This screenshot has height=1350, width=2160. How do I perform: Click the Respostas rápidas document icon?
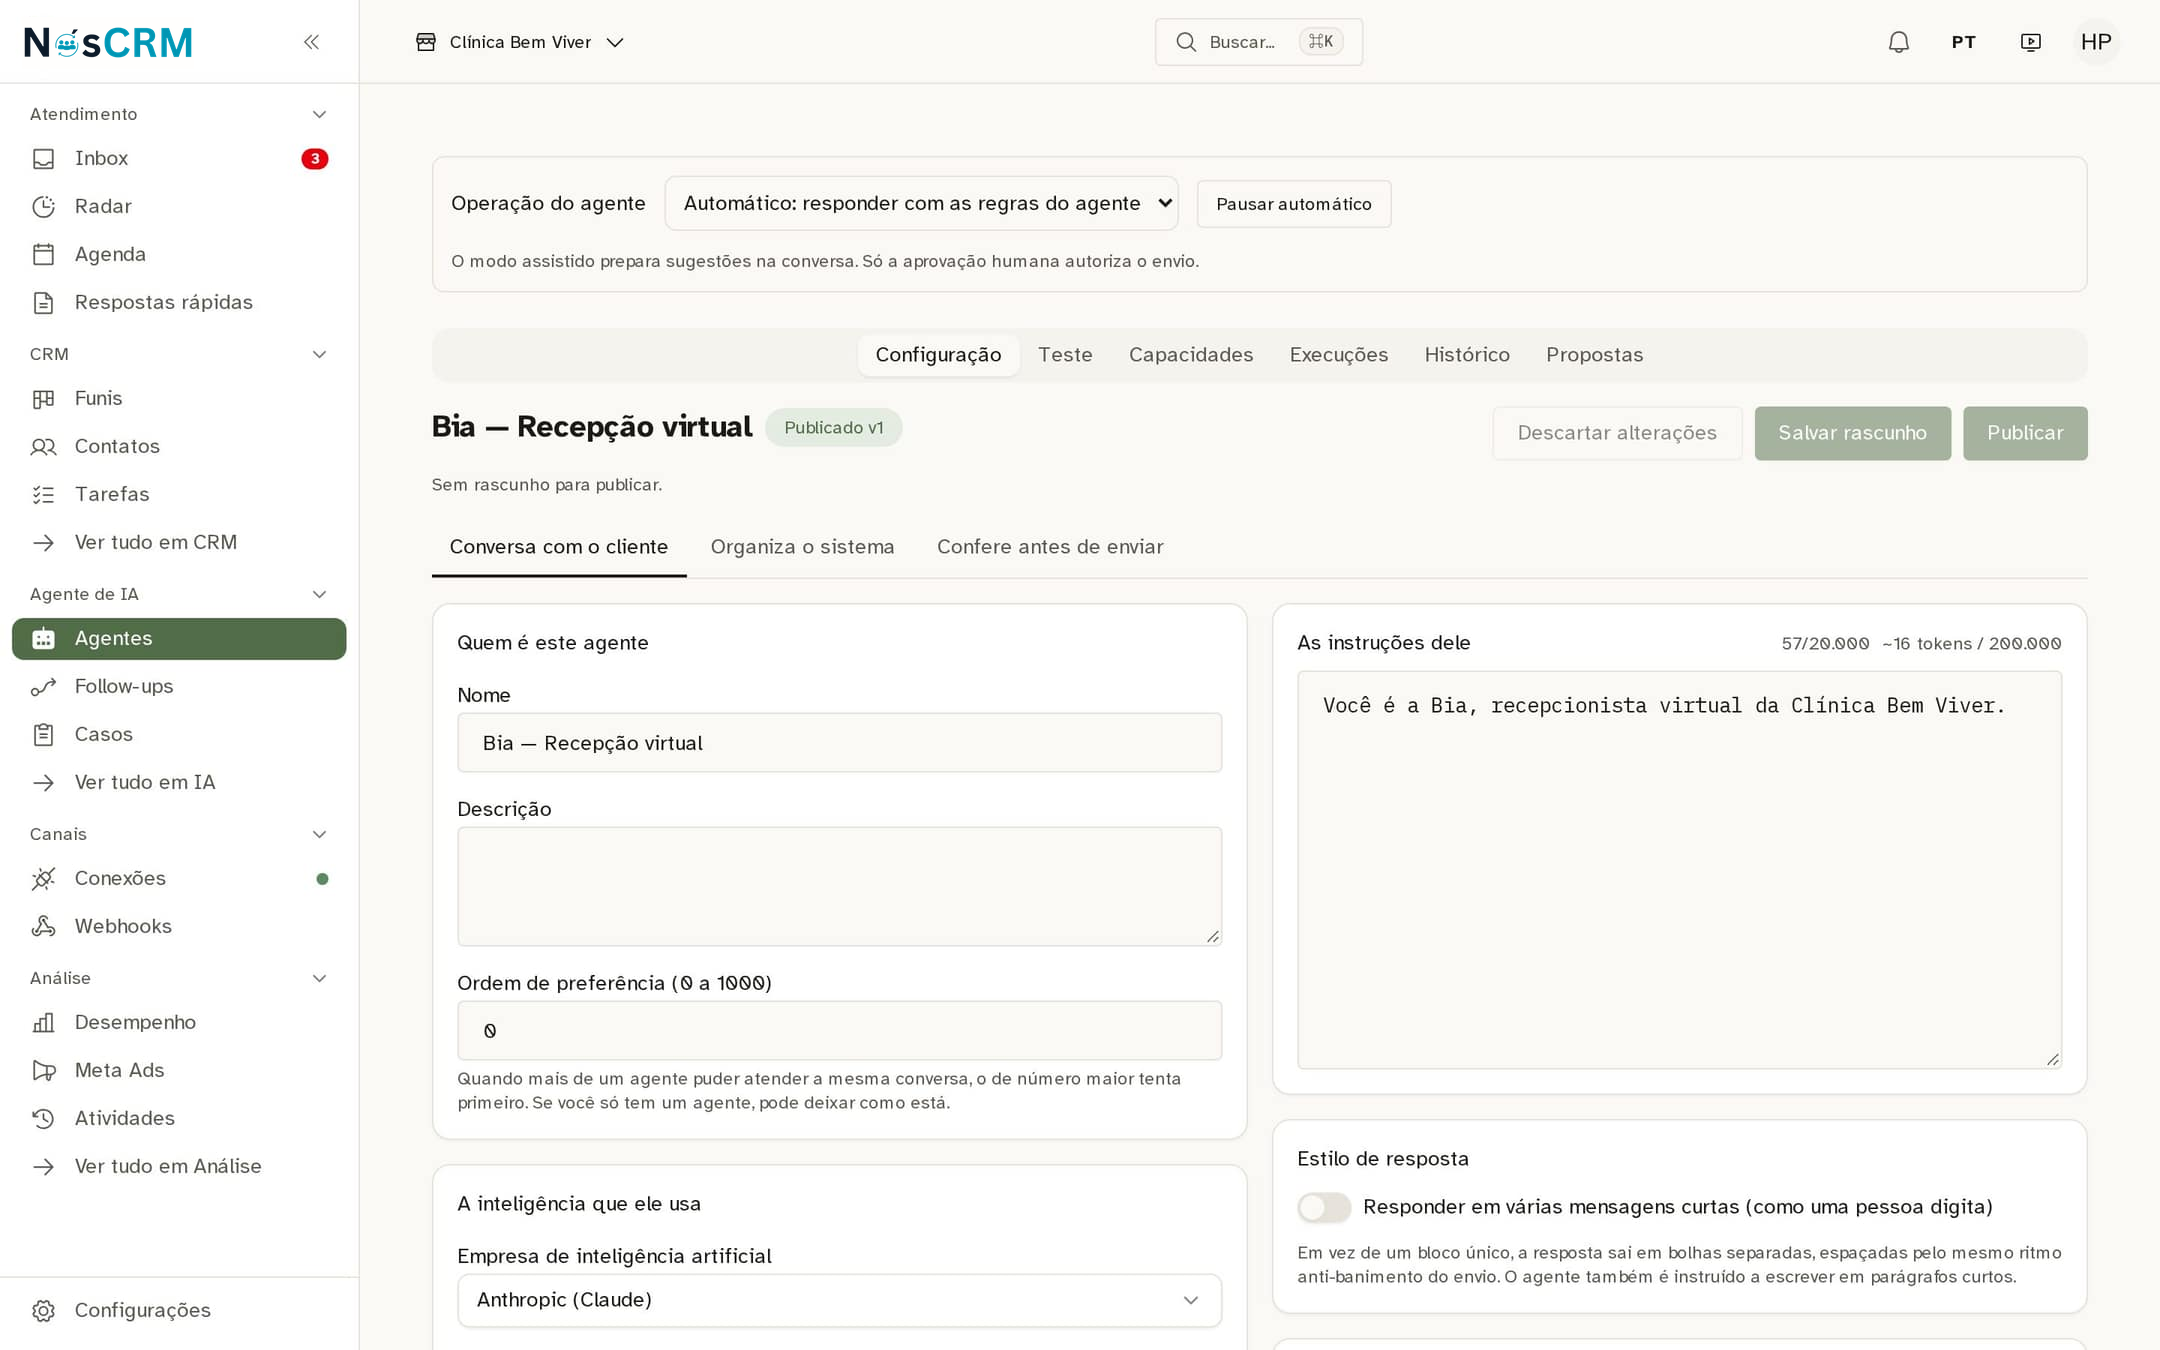[x=43, y=302]
